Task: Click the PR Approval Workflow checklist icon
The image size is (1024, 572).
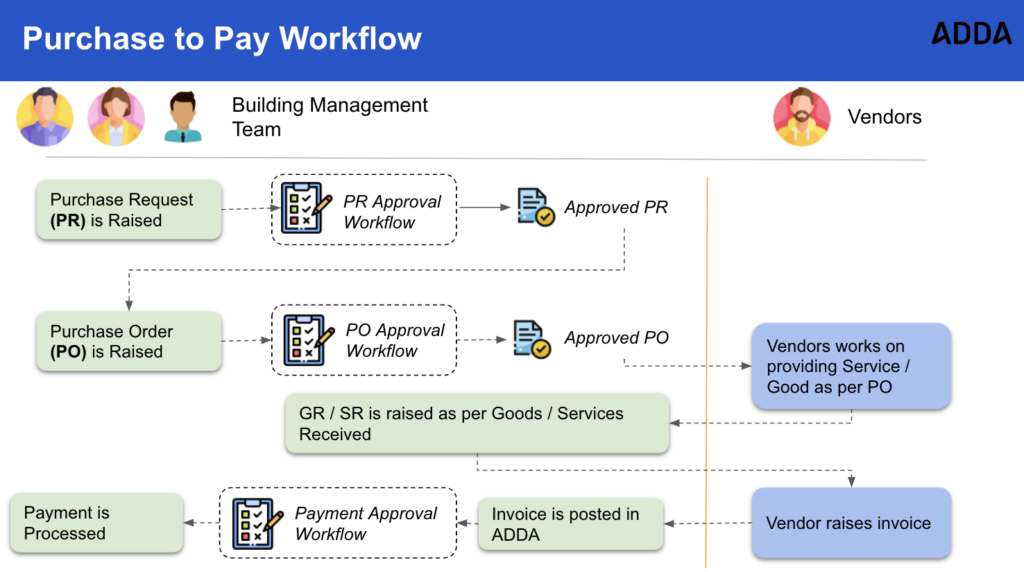Action: point(306,208)
